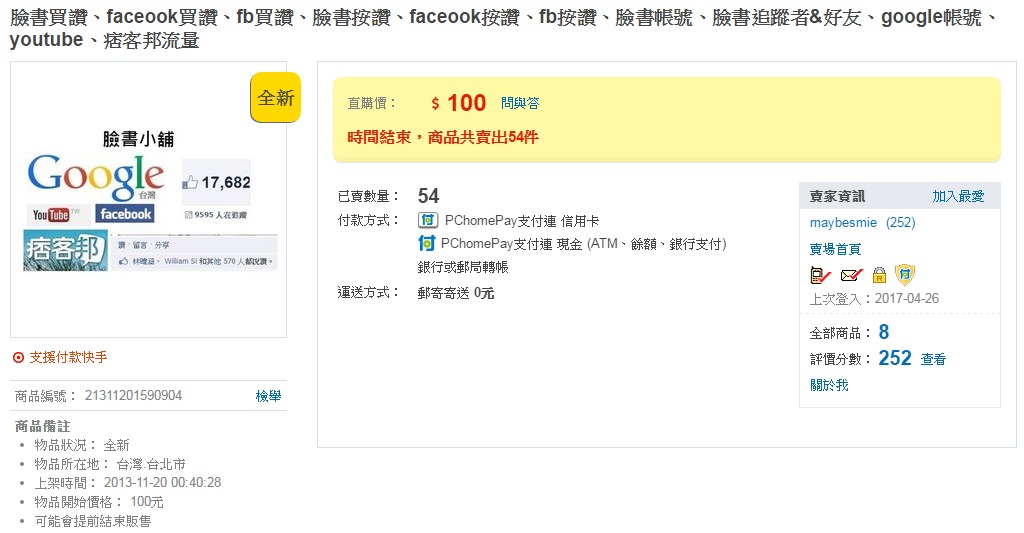This screenshot has width=1024, height=533.
Task: Click the seller's total items count 8
Action: click(x=884, y=332)
